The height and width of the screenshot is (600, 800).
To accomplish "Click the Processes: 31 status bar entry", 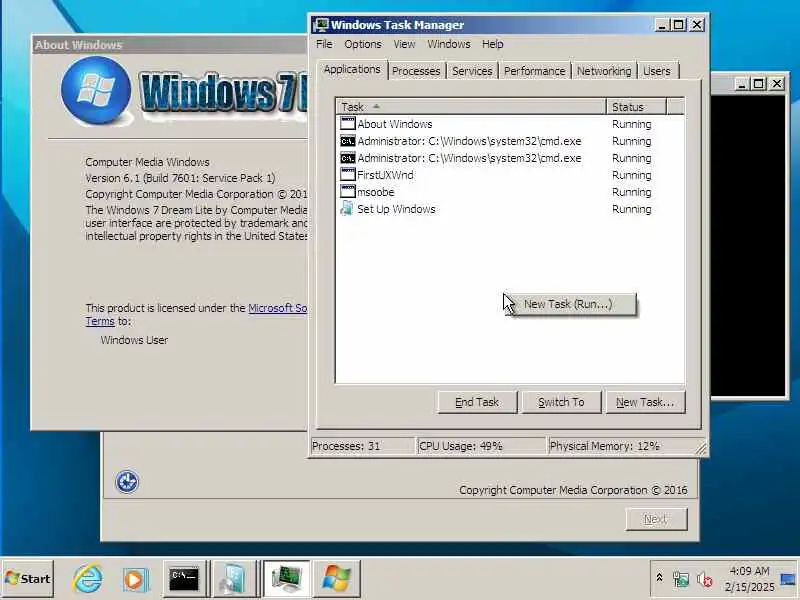I will [x=362, y=446].
